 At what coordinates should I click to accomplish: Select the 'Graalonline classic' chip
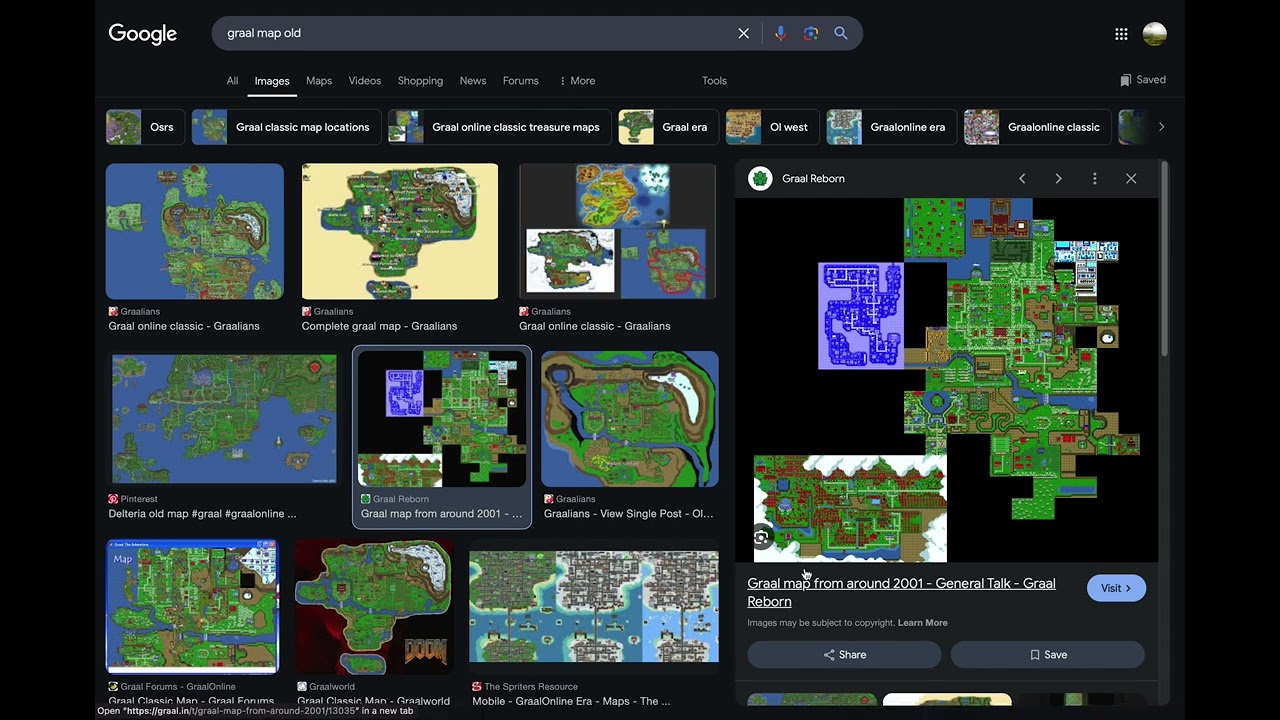1037,127
